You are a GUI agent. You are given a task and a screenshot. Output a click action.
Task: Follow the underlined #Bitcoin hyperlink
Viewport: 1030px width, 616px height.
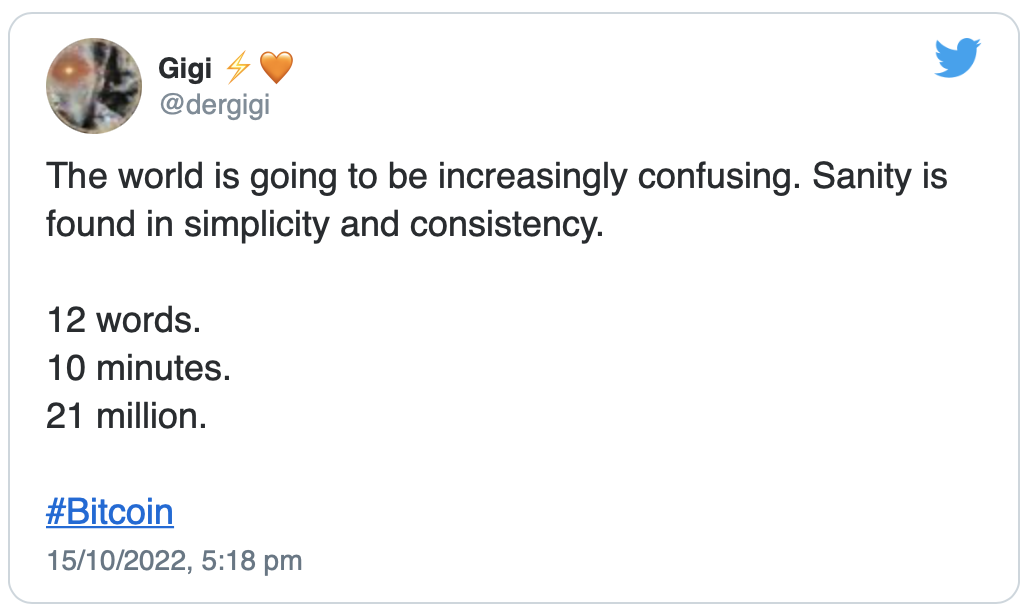[x=110, y=512]
